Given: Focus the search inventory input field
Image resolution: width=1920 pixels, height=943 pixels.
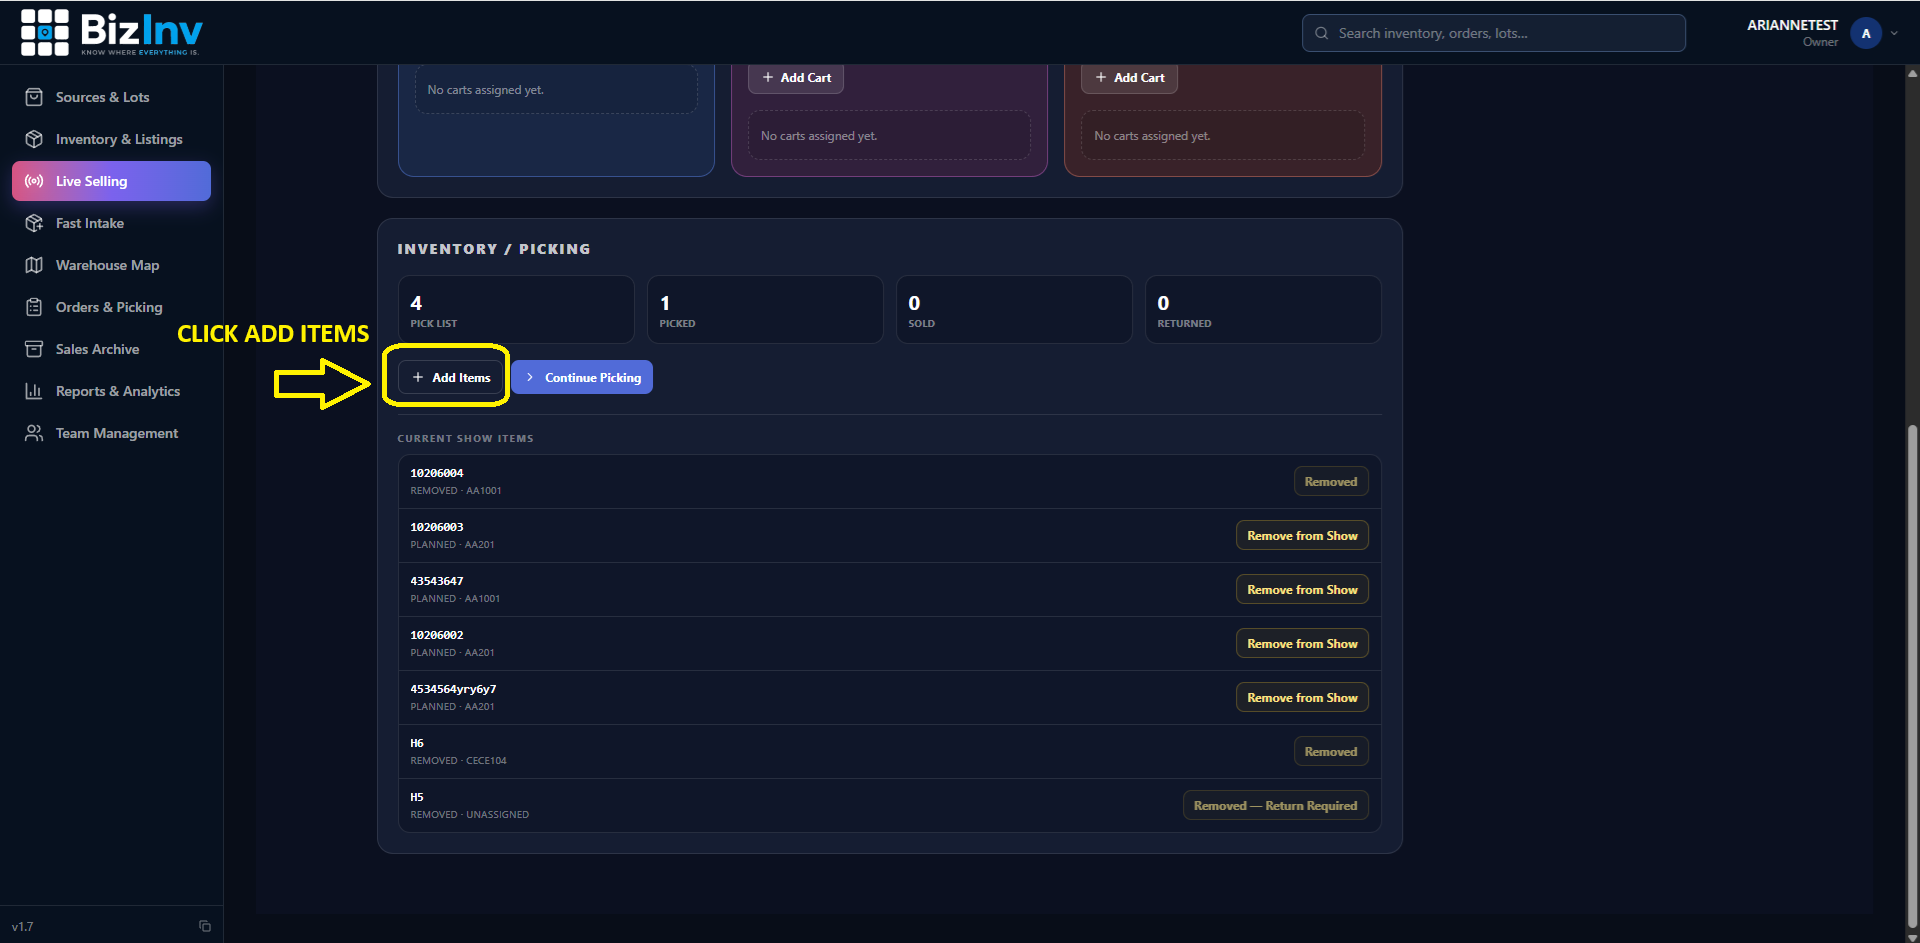Looking at the screenshot, I should coord(1494,33).
